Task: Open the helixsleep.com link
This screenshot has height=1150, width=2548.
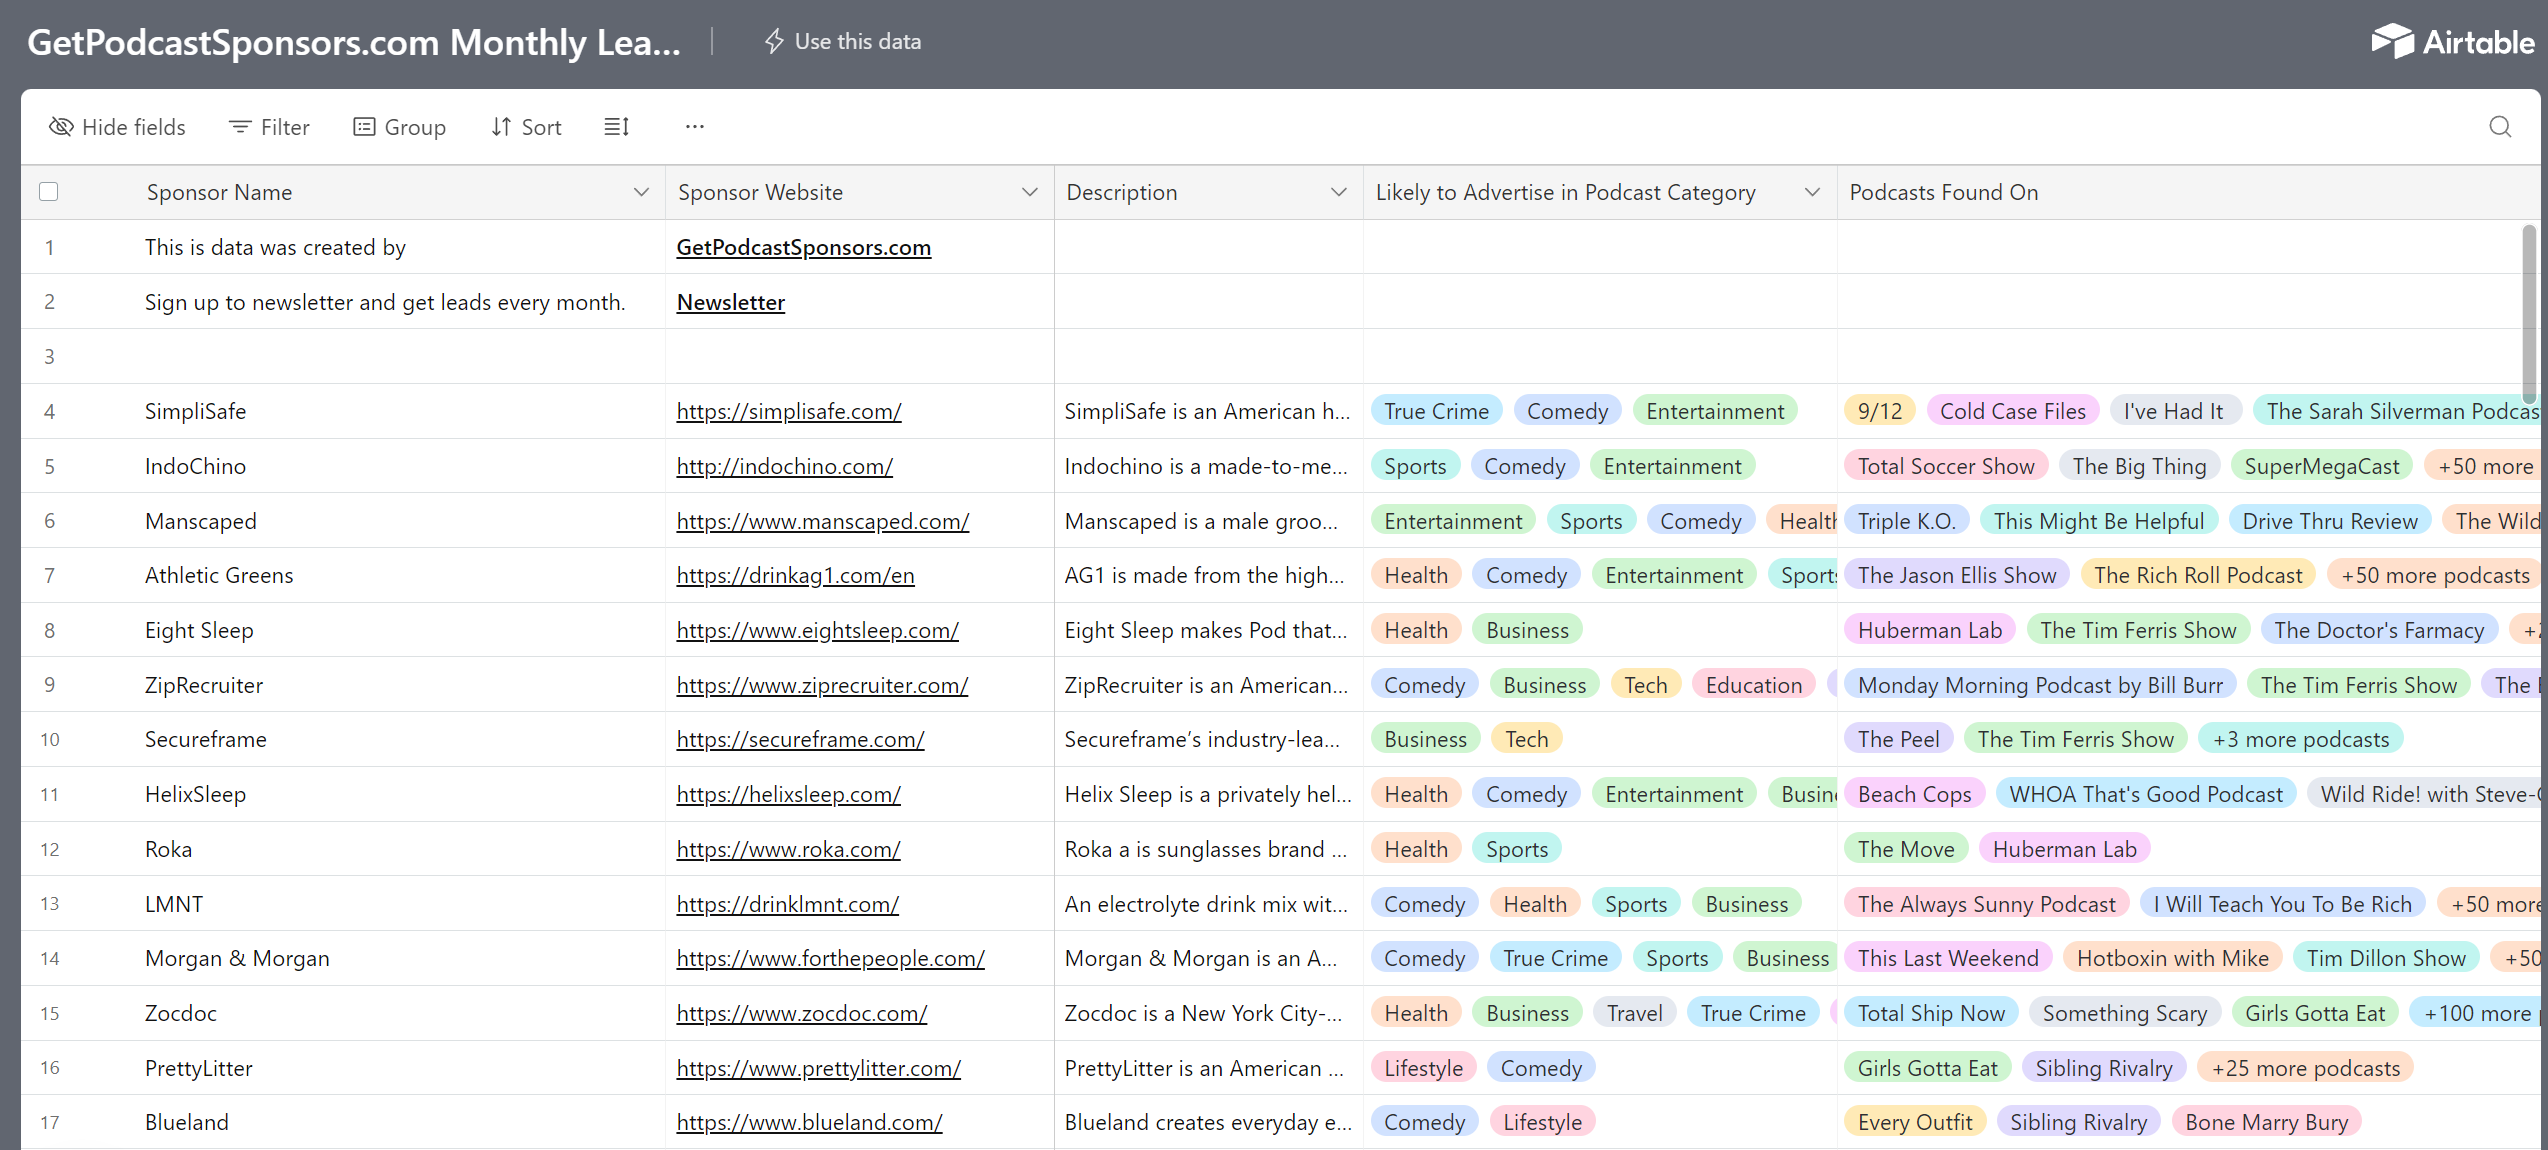Action: [788, 794]
